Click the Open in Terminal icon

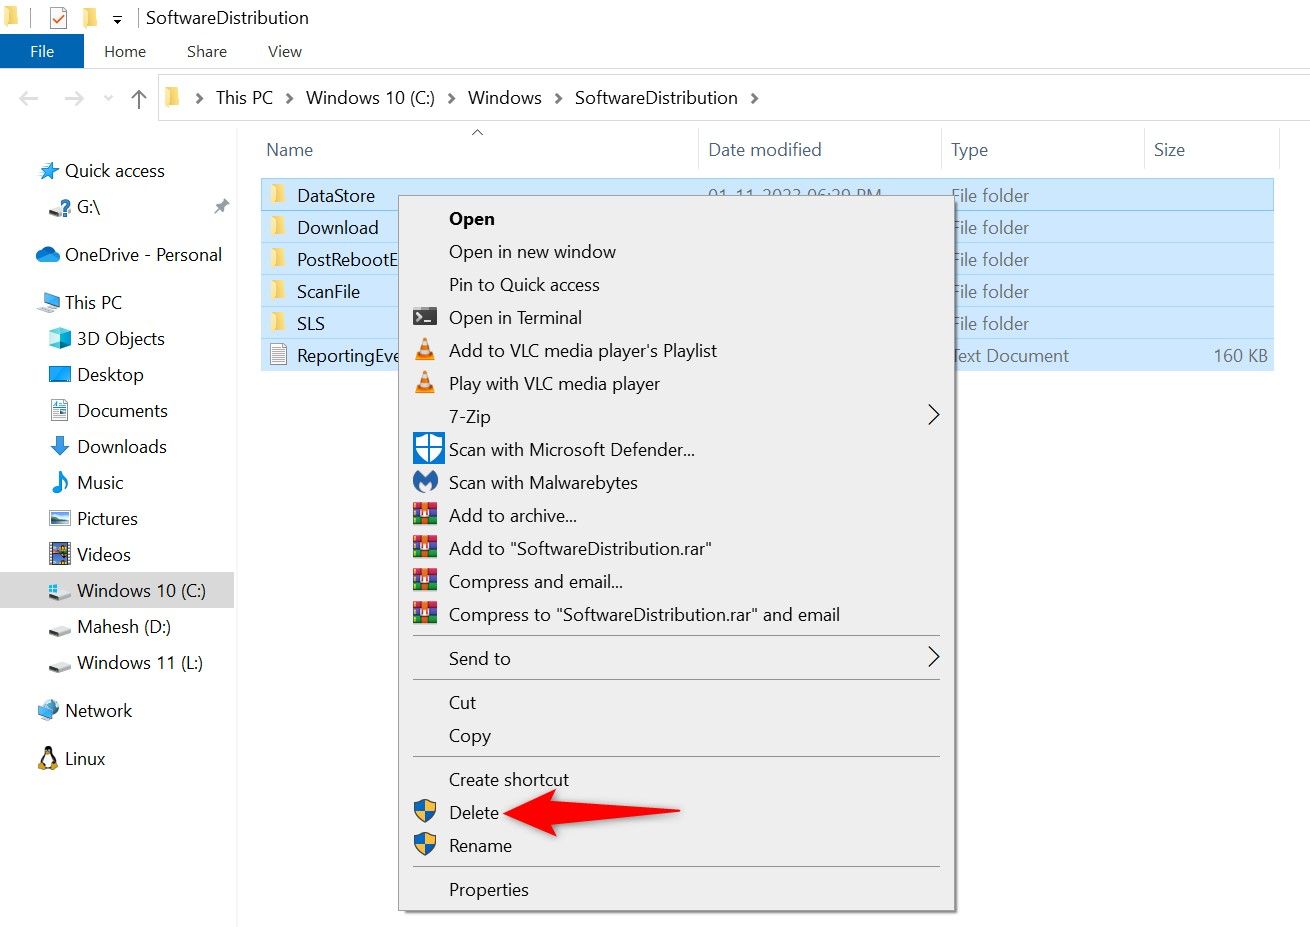[x=425, y=317]
